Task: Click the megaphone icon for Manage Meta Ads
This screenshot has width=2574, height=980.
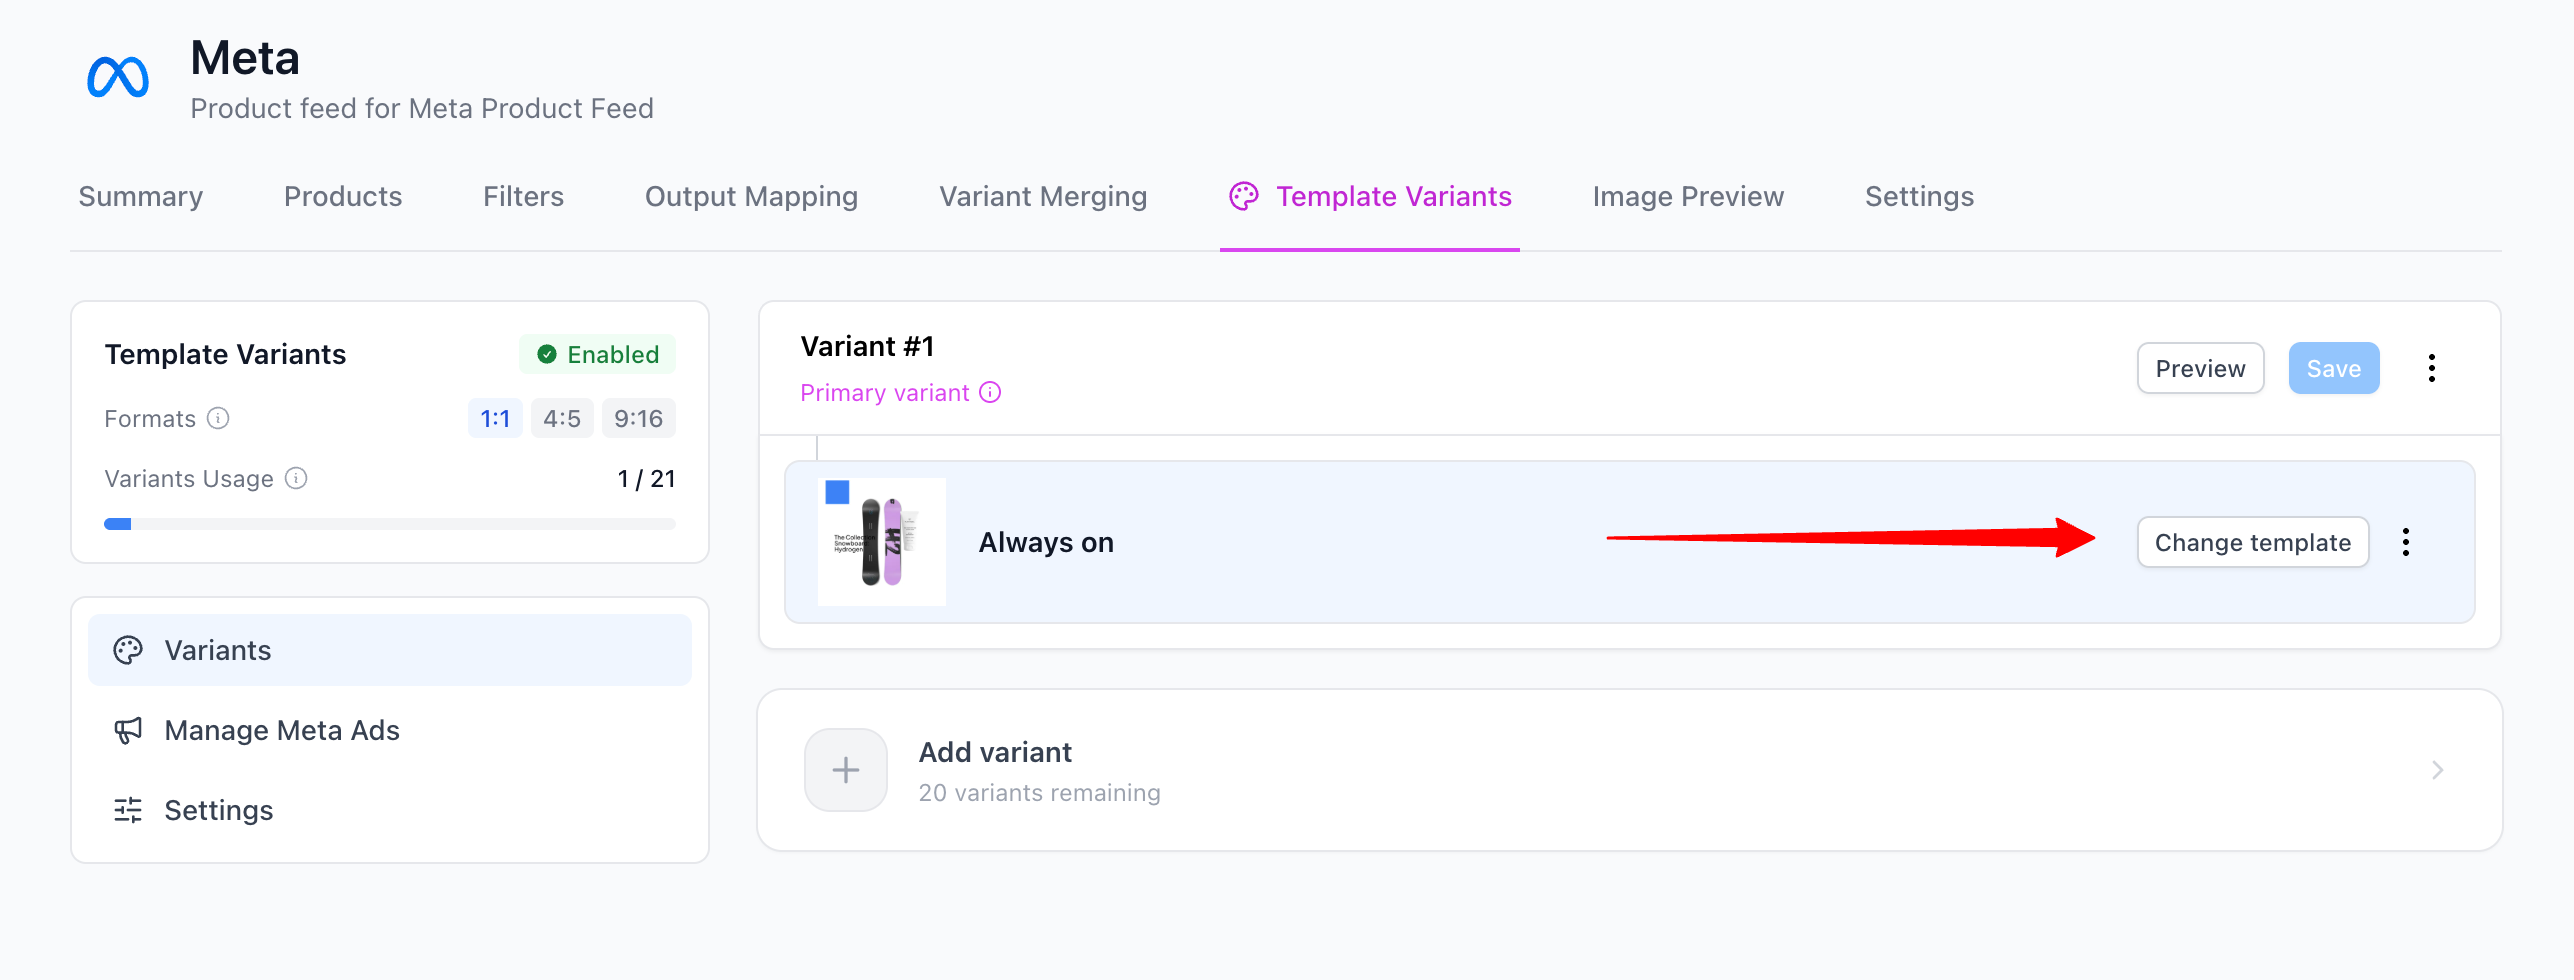Action: pyautogui.click(x=128, y=730)
